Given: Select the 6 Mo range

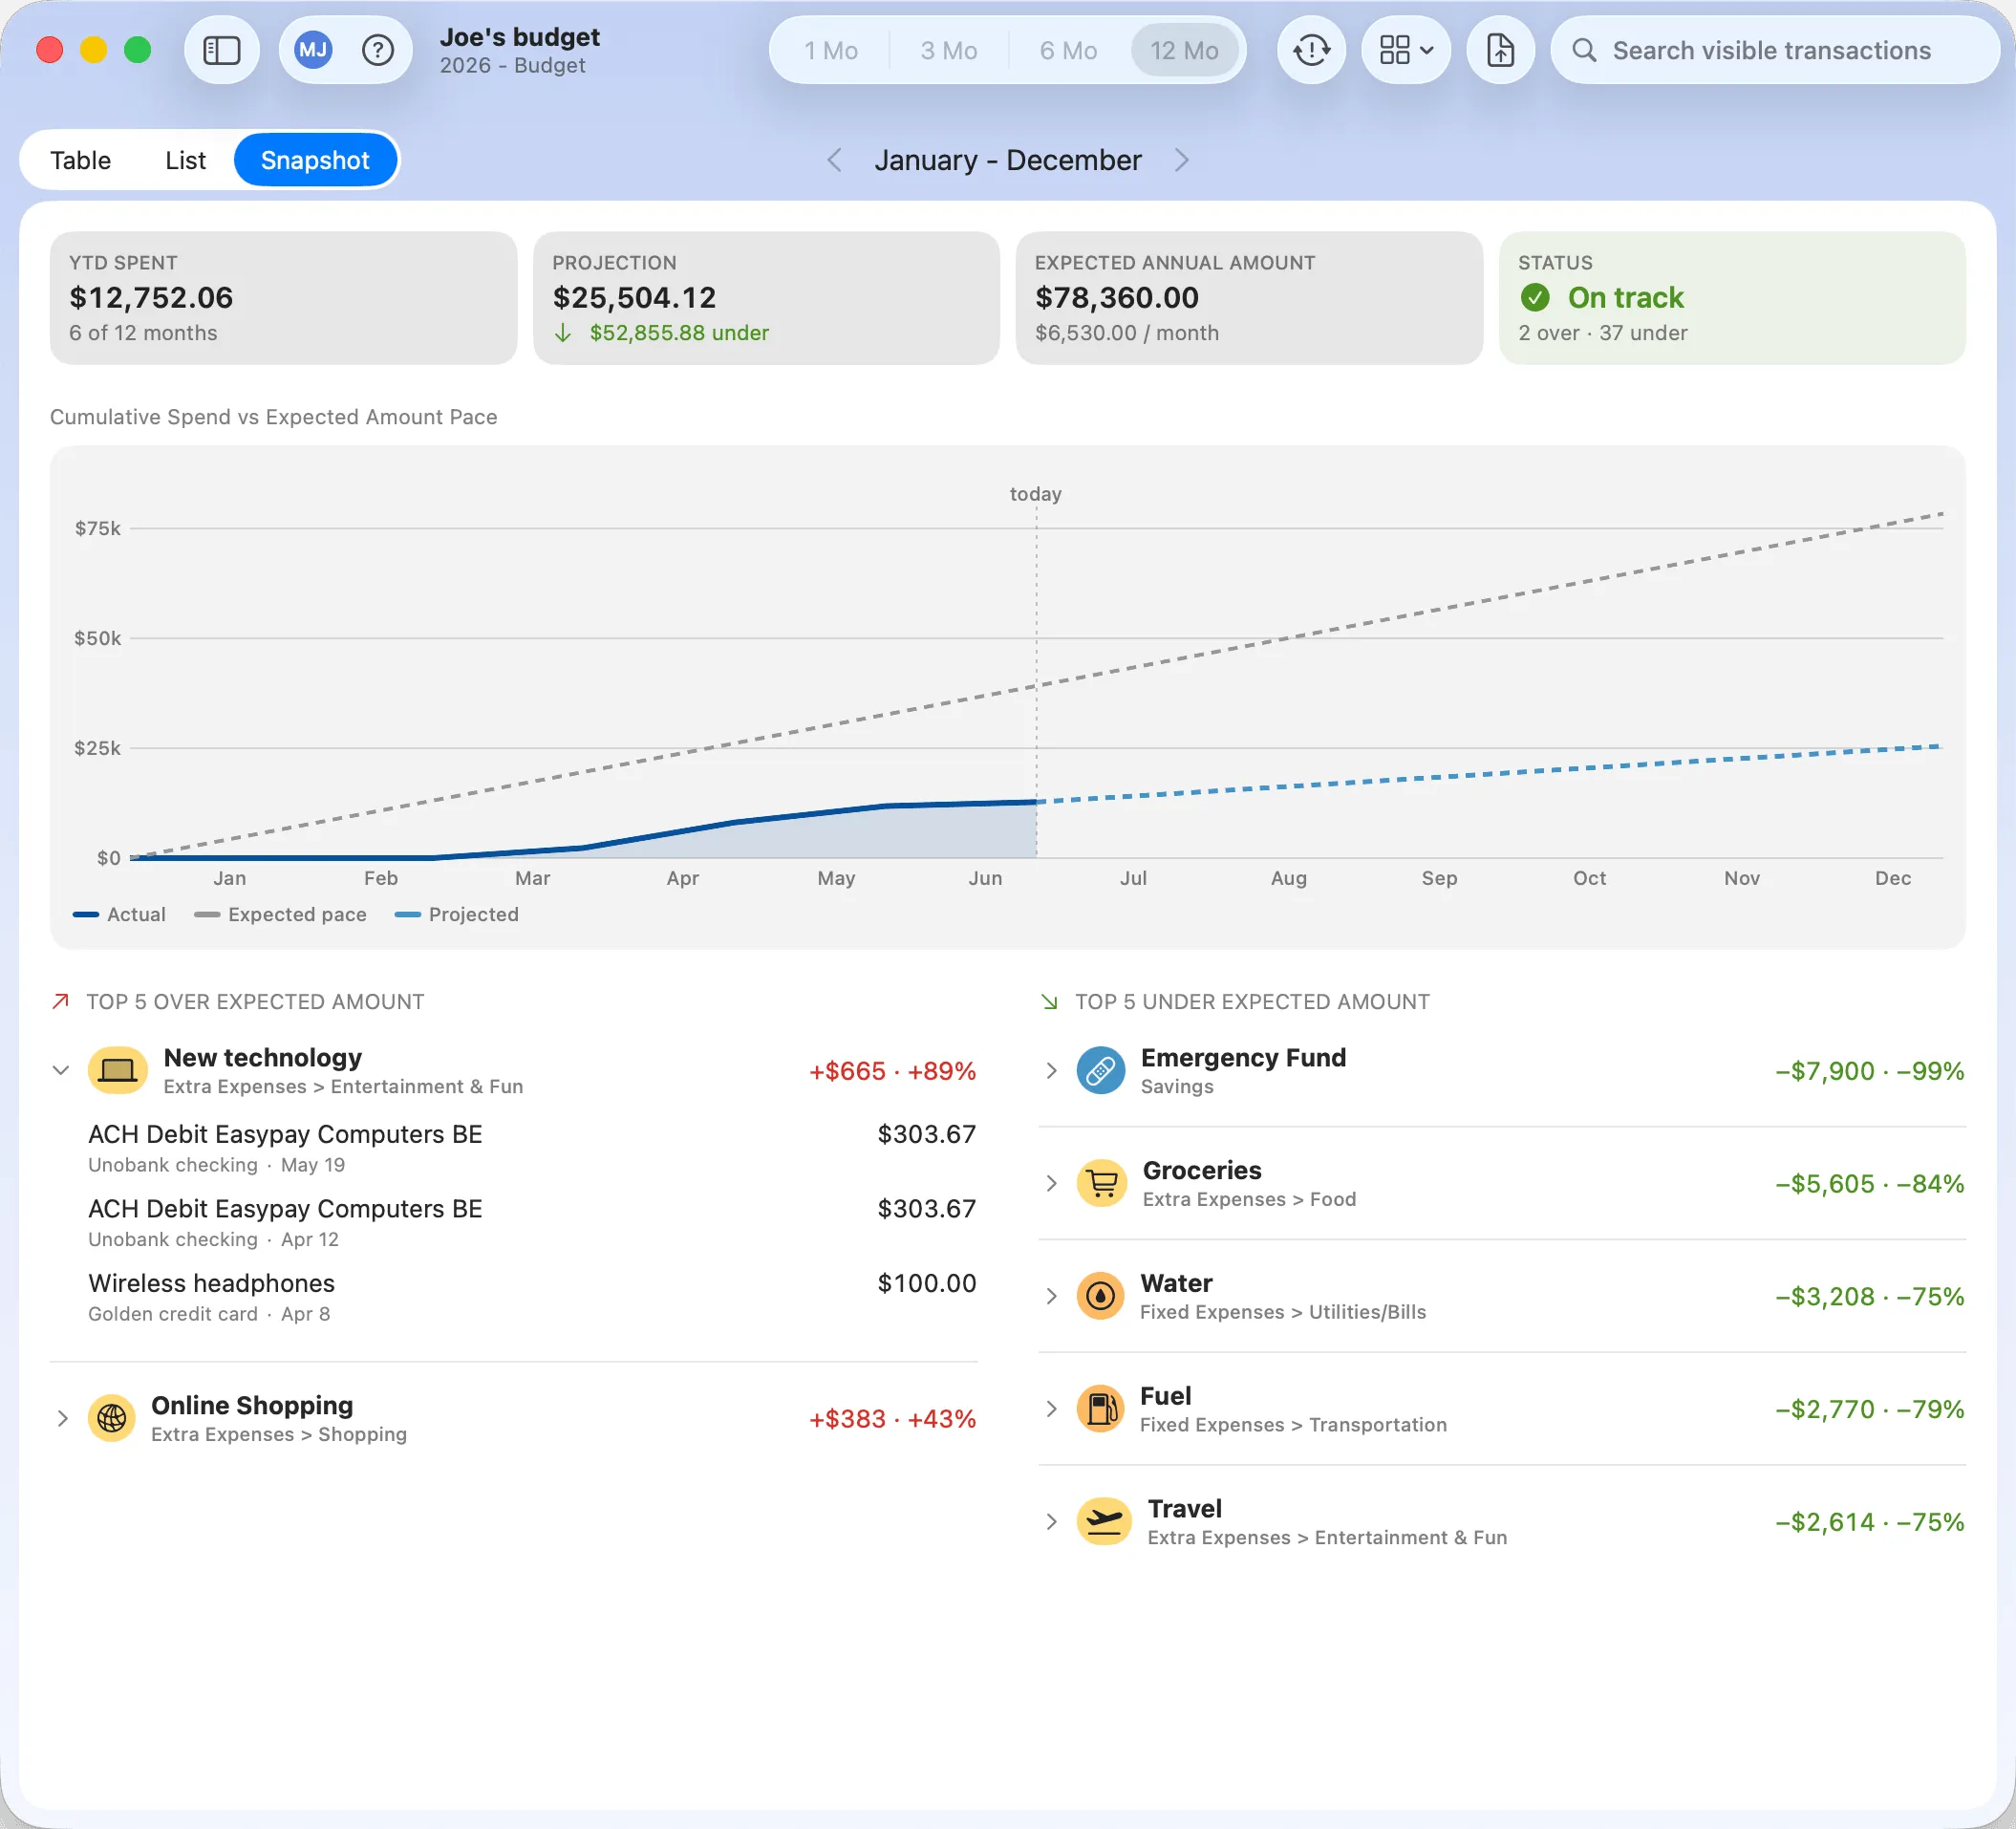Looking at the screenshot, I should tap(1068, 50).
